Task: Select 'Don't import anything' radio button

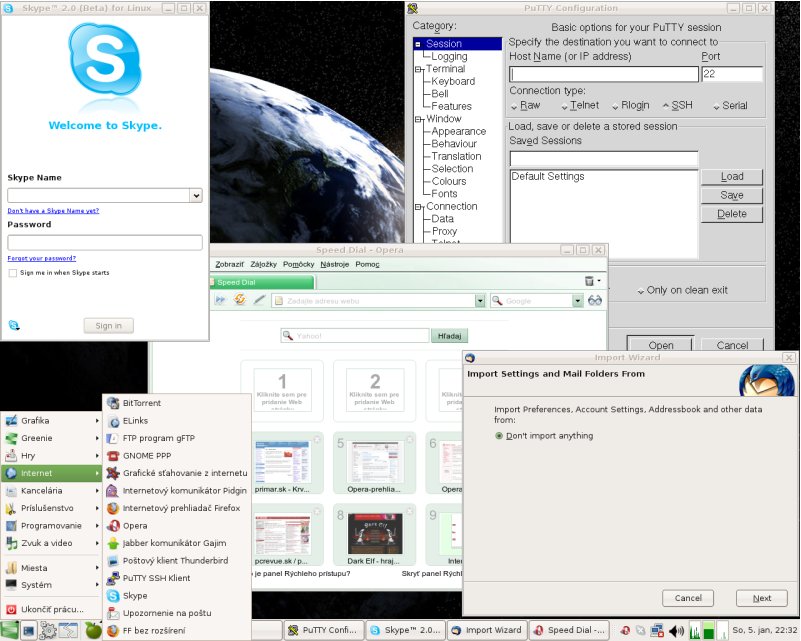Action: click(499, 436)
